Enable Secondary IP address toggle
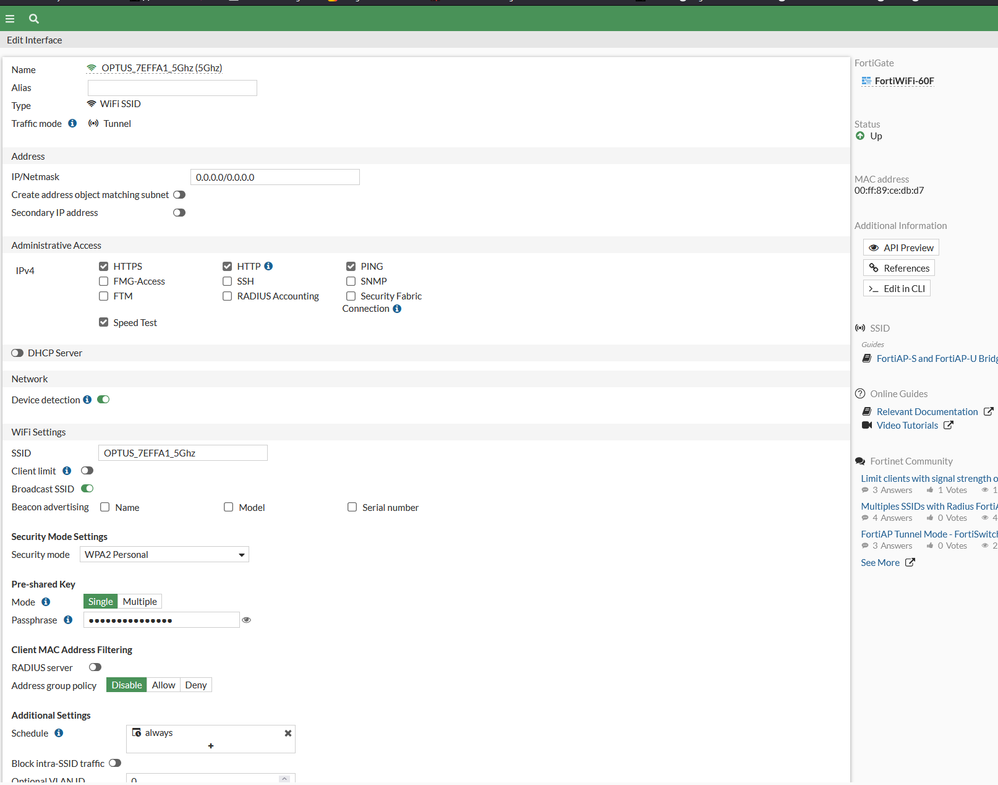The width and height of the screenshot is (998, 785). [179, 213]
